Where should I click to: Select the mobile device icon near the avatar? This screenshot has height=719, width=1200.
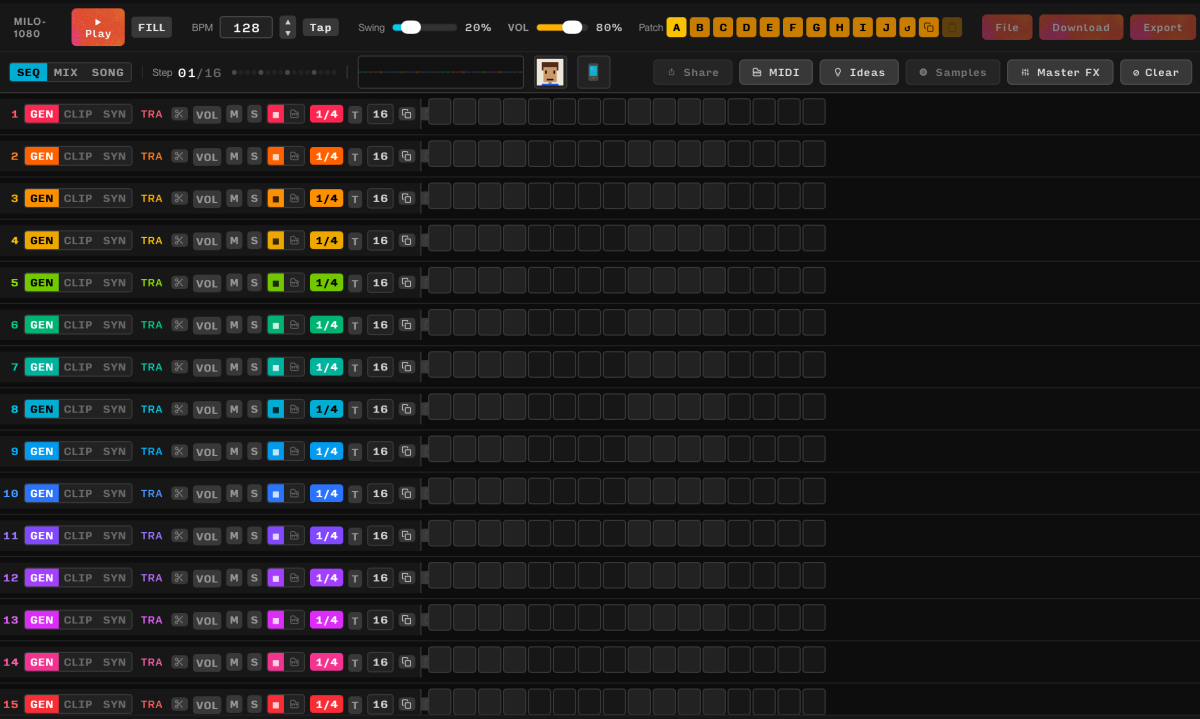coord(593,72)
